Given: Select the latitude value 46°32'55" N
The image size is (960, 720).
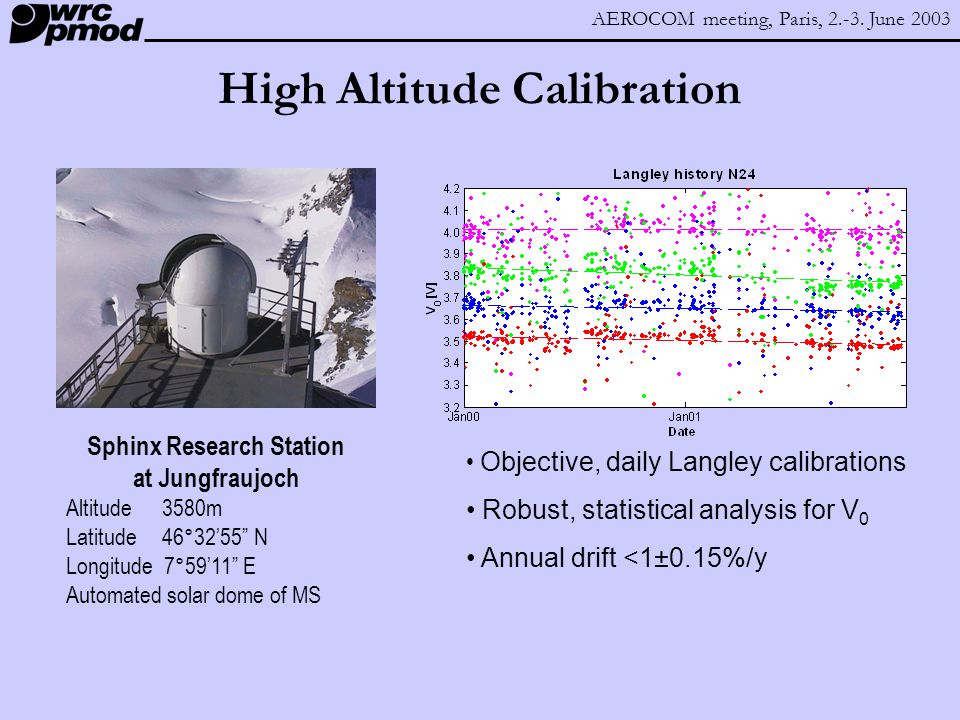Looking at the screenshot, I should (x=214, y=537).
